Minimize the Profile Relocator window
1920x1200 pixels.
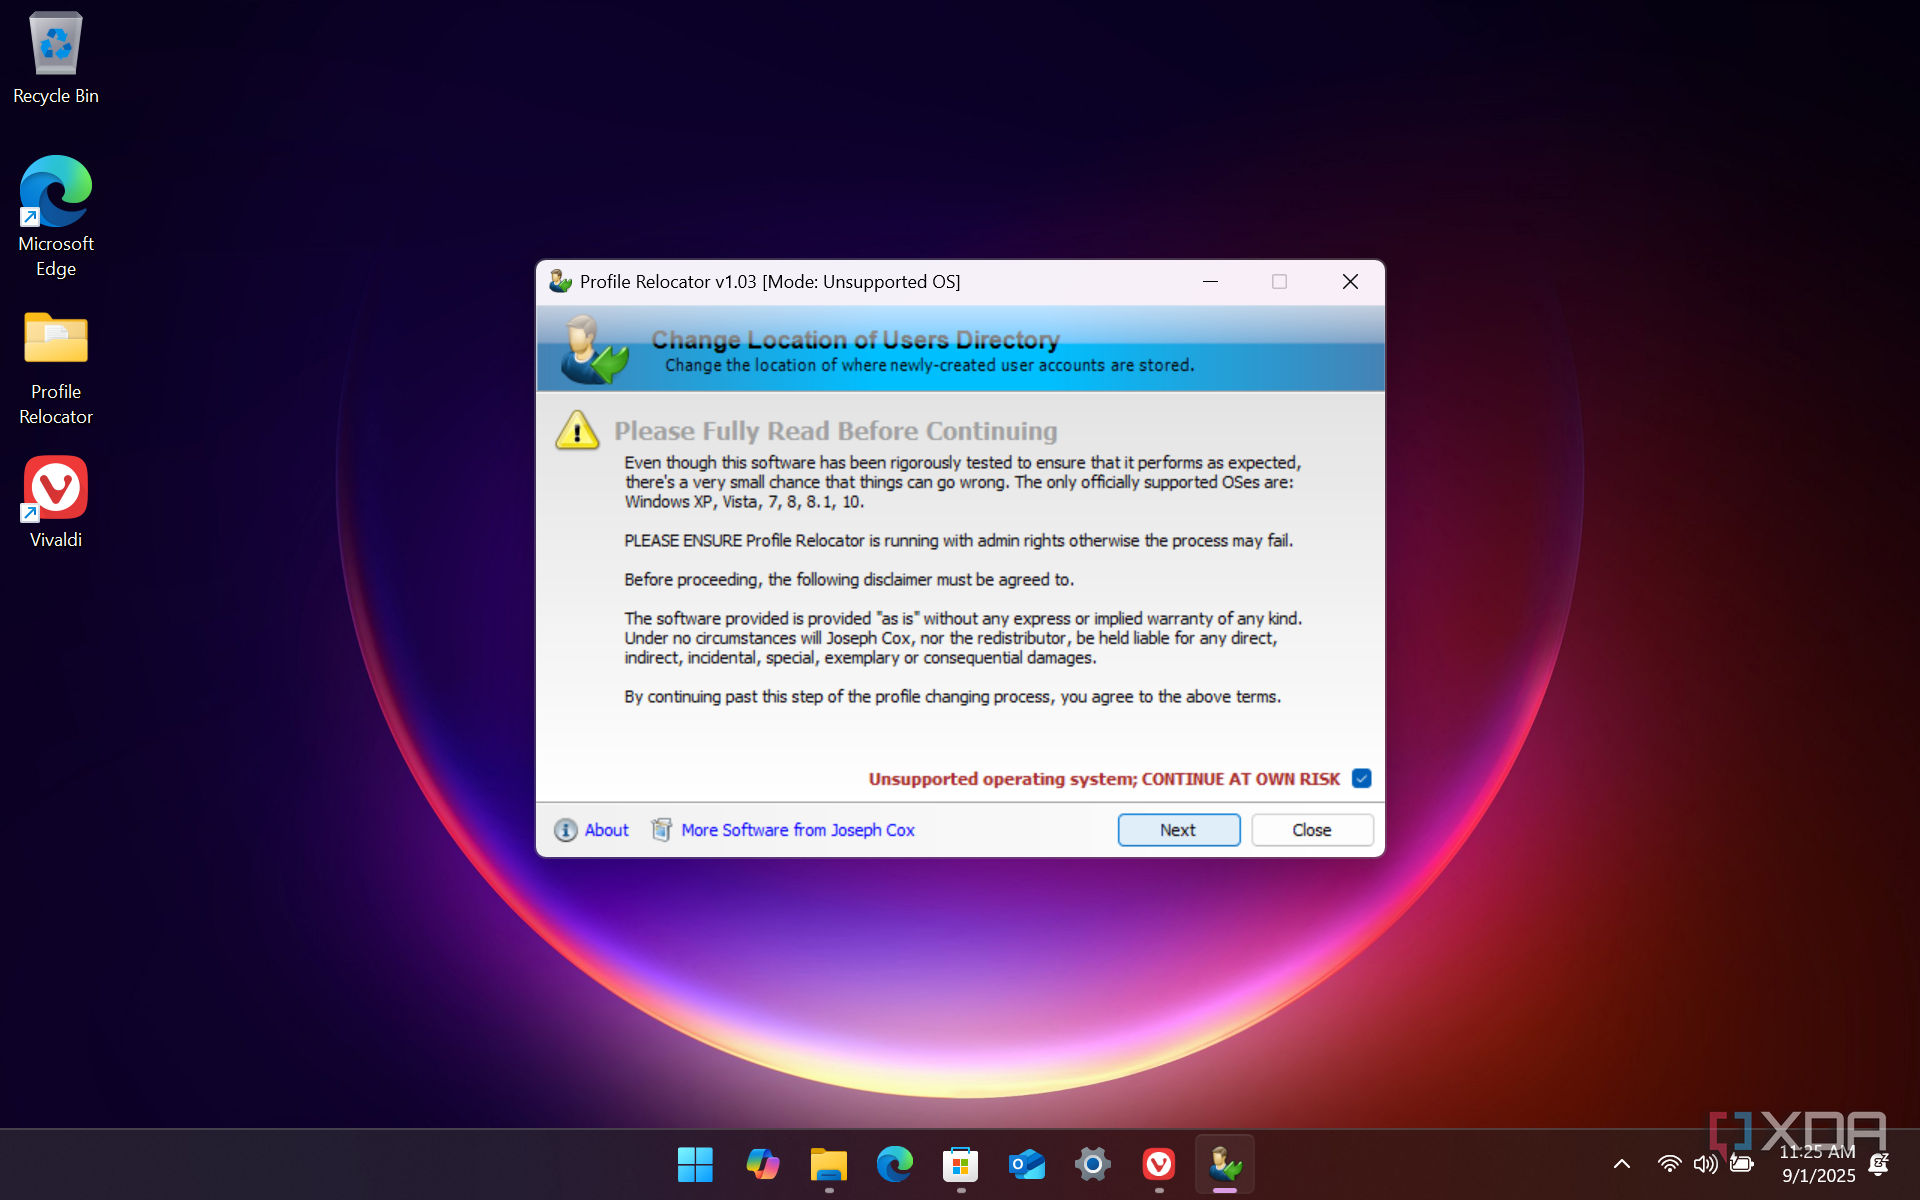tap(1210, 282)
